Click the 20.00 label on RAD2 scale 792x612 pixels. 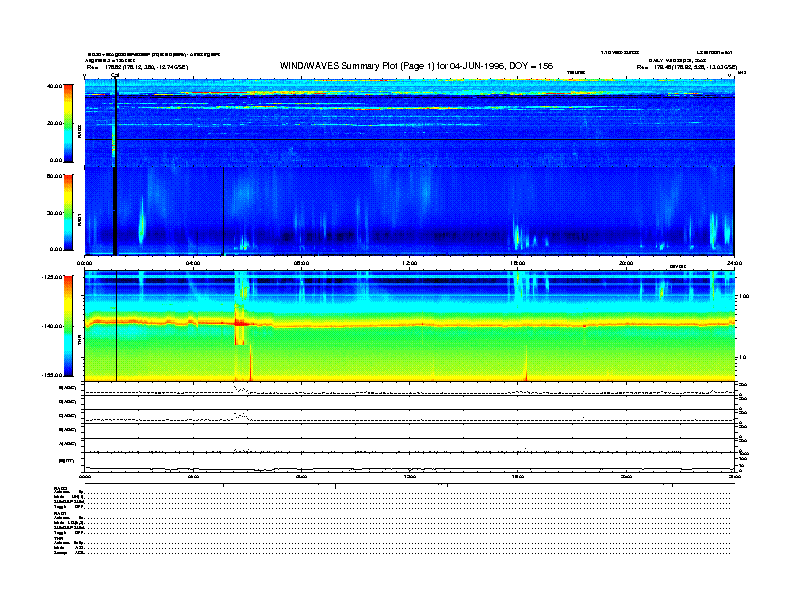pyautogui.click(x=54, y=123)
